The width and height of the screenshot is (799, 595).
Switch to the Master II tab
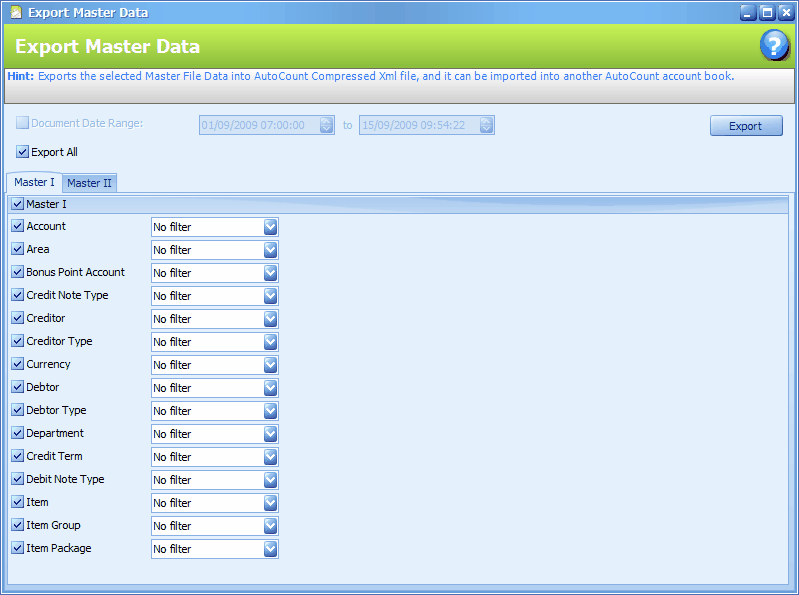[89, 183]
